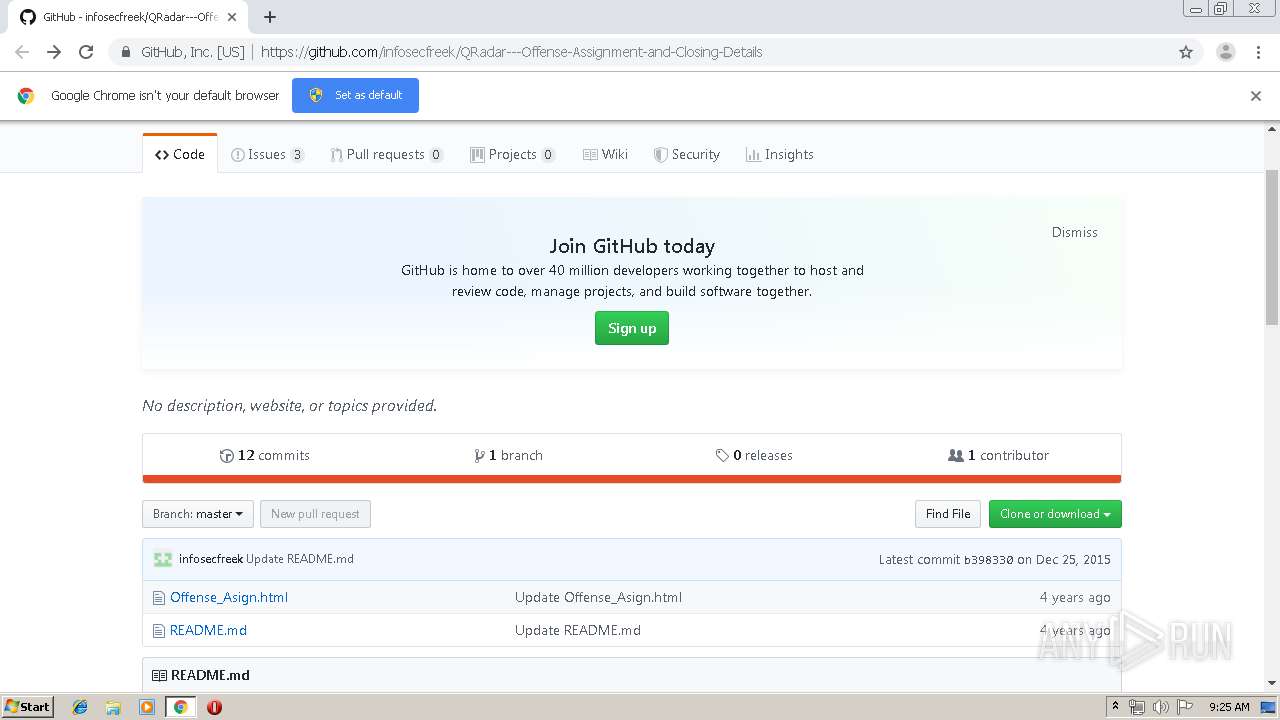Click the scrollbar down arrow
Image resolution: width=1280 pixels, height=720 pixels.
[x=1272, y=683]
